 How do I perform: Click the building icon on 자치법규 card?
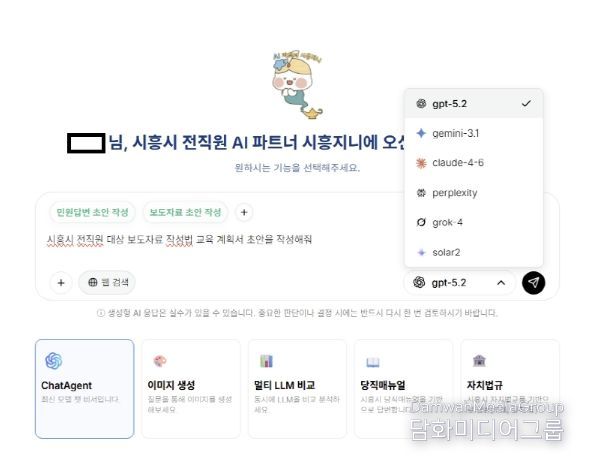click(x=479, y=360)
